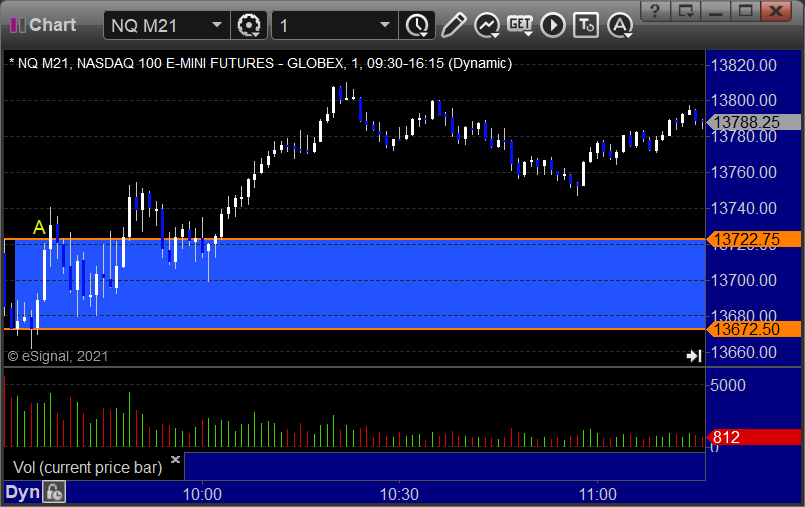
Task: Click the 13740.00 price axis label
Action: pos(743,208)
